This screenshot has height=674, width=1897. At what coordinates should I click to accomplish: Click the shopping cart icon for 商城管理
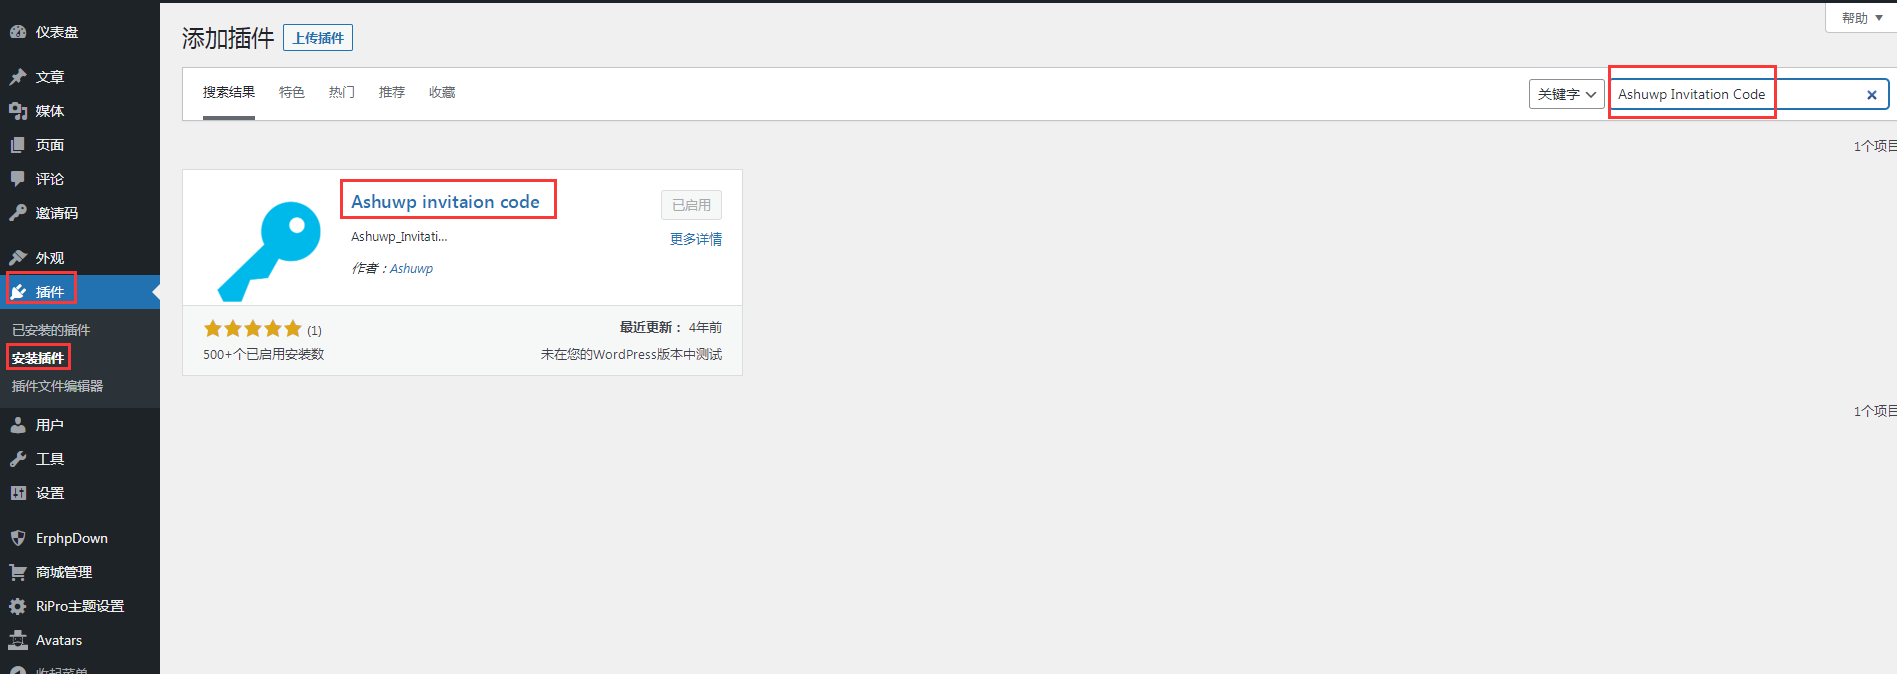pyautogui.click(x=18, y=572)
